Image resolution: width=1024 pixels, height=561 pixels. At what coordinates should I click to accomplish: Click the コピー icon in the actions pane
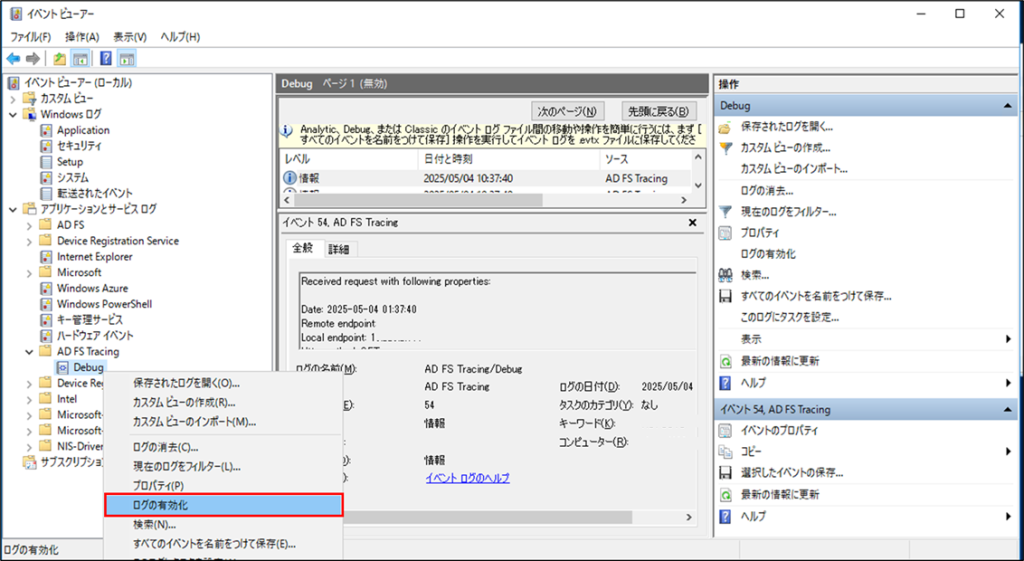(725, 452)
